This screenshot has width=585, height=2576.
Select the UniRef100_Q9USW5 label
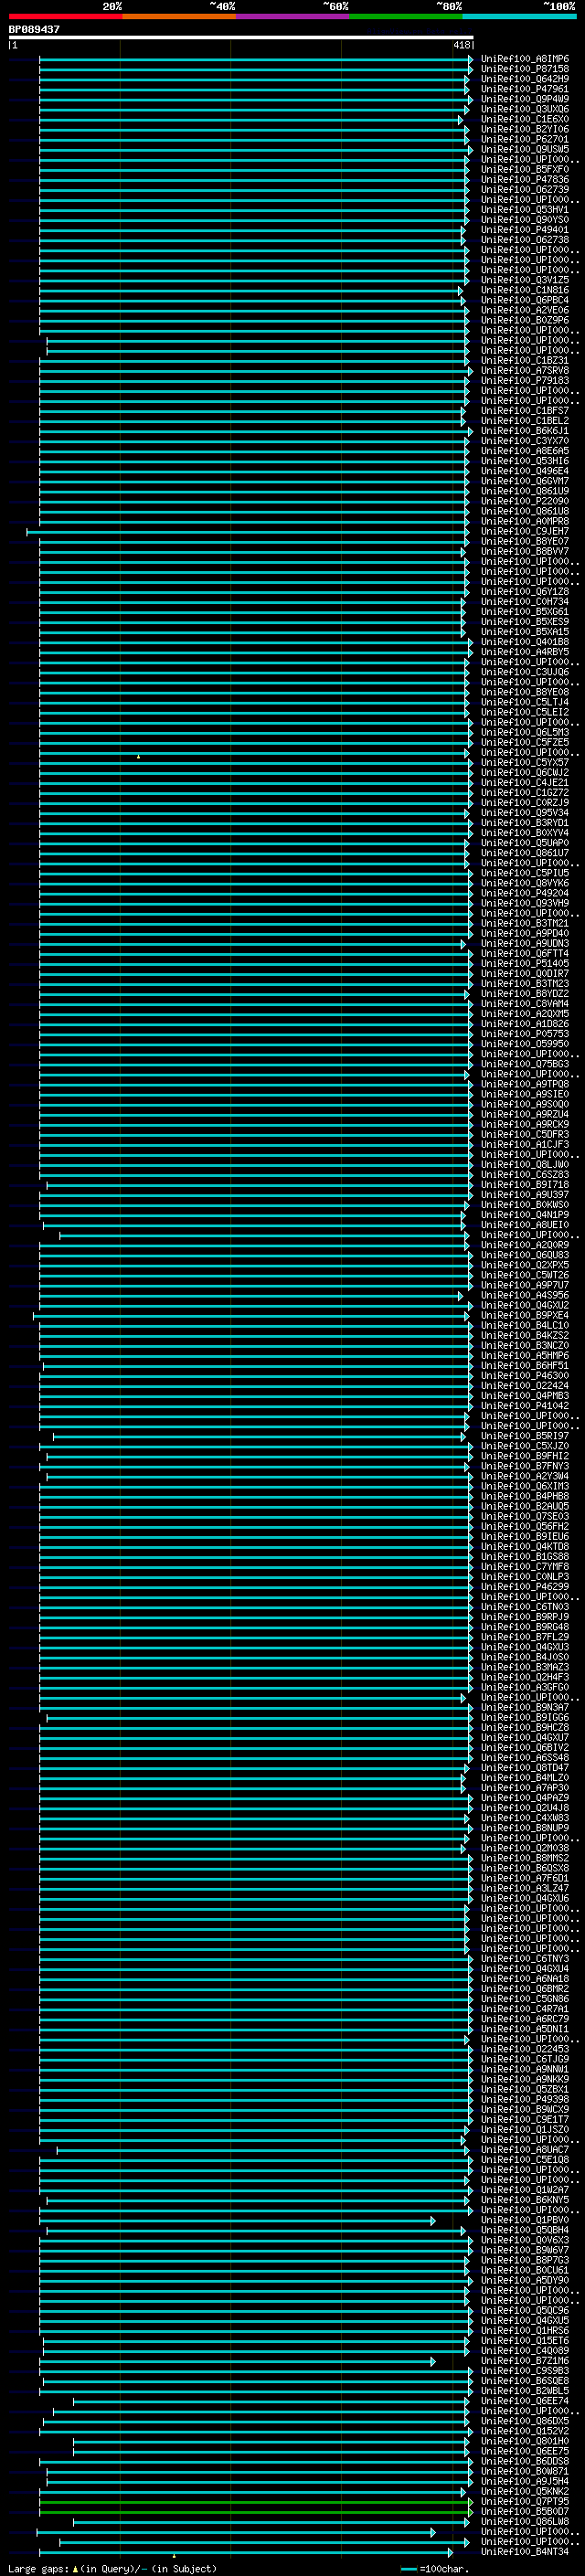pos(525,149)
